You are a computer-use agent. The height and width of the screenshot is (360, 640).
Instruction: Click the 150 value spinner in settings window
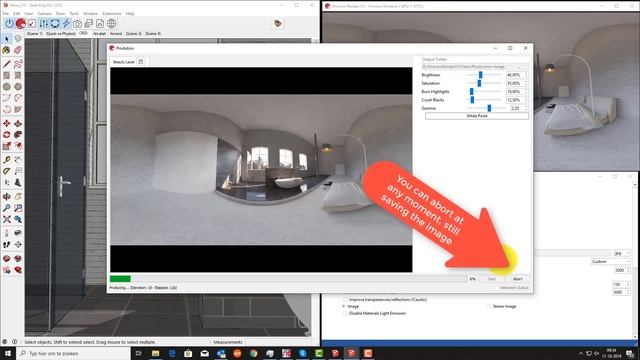click(620, 284)
